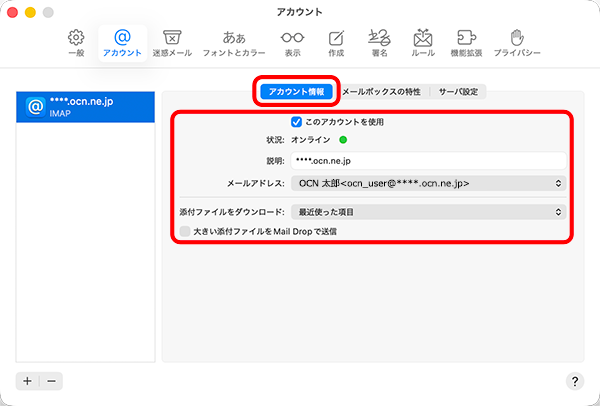Open the 表示 glasses icon pane

[292, 42]
